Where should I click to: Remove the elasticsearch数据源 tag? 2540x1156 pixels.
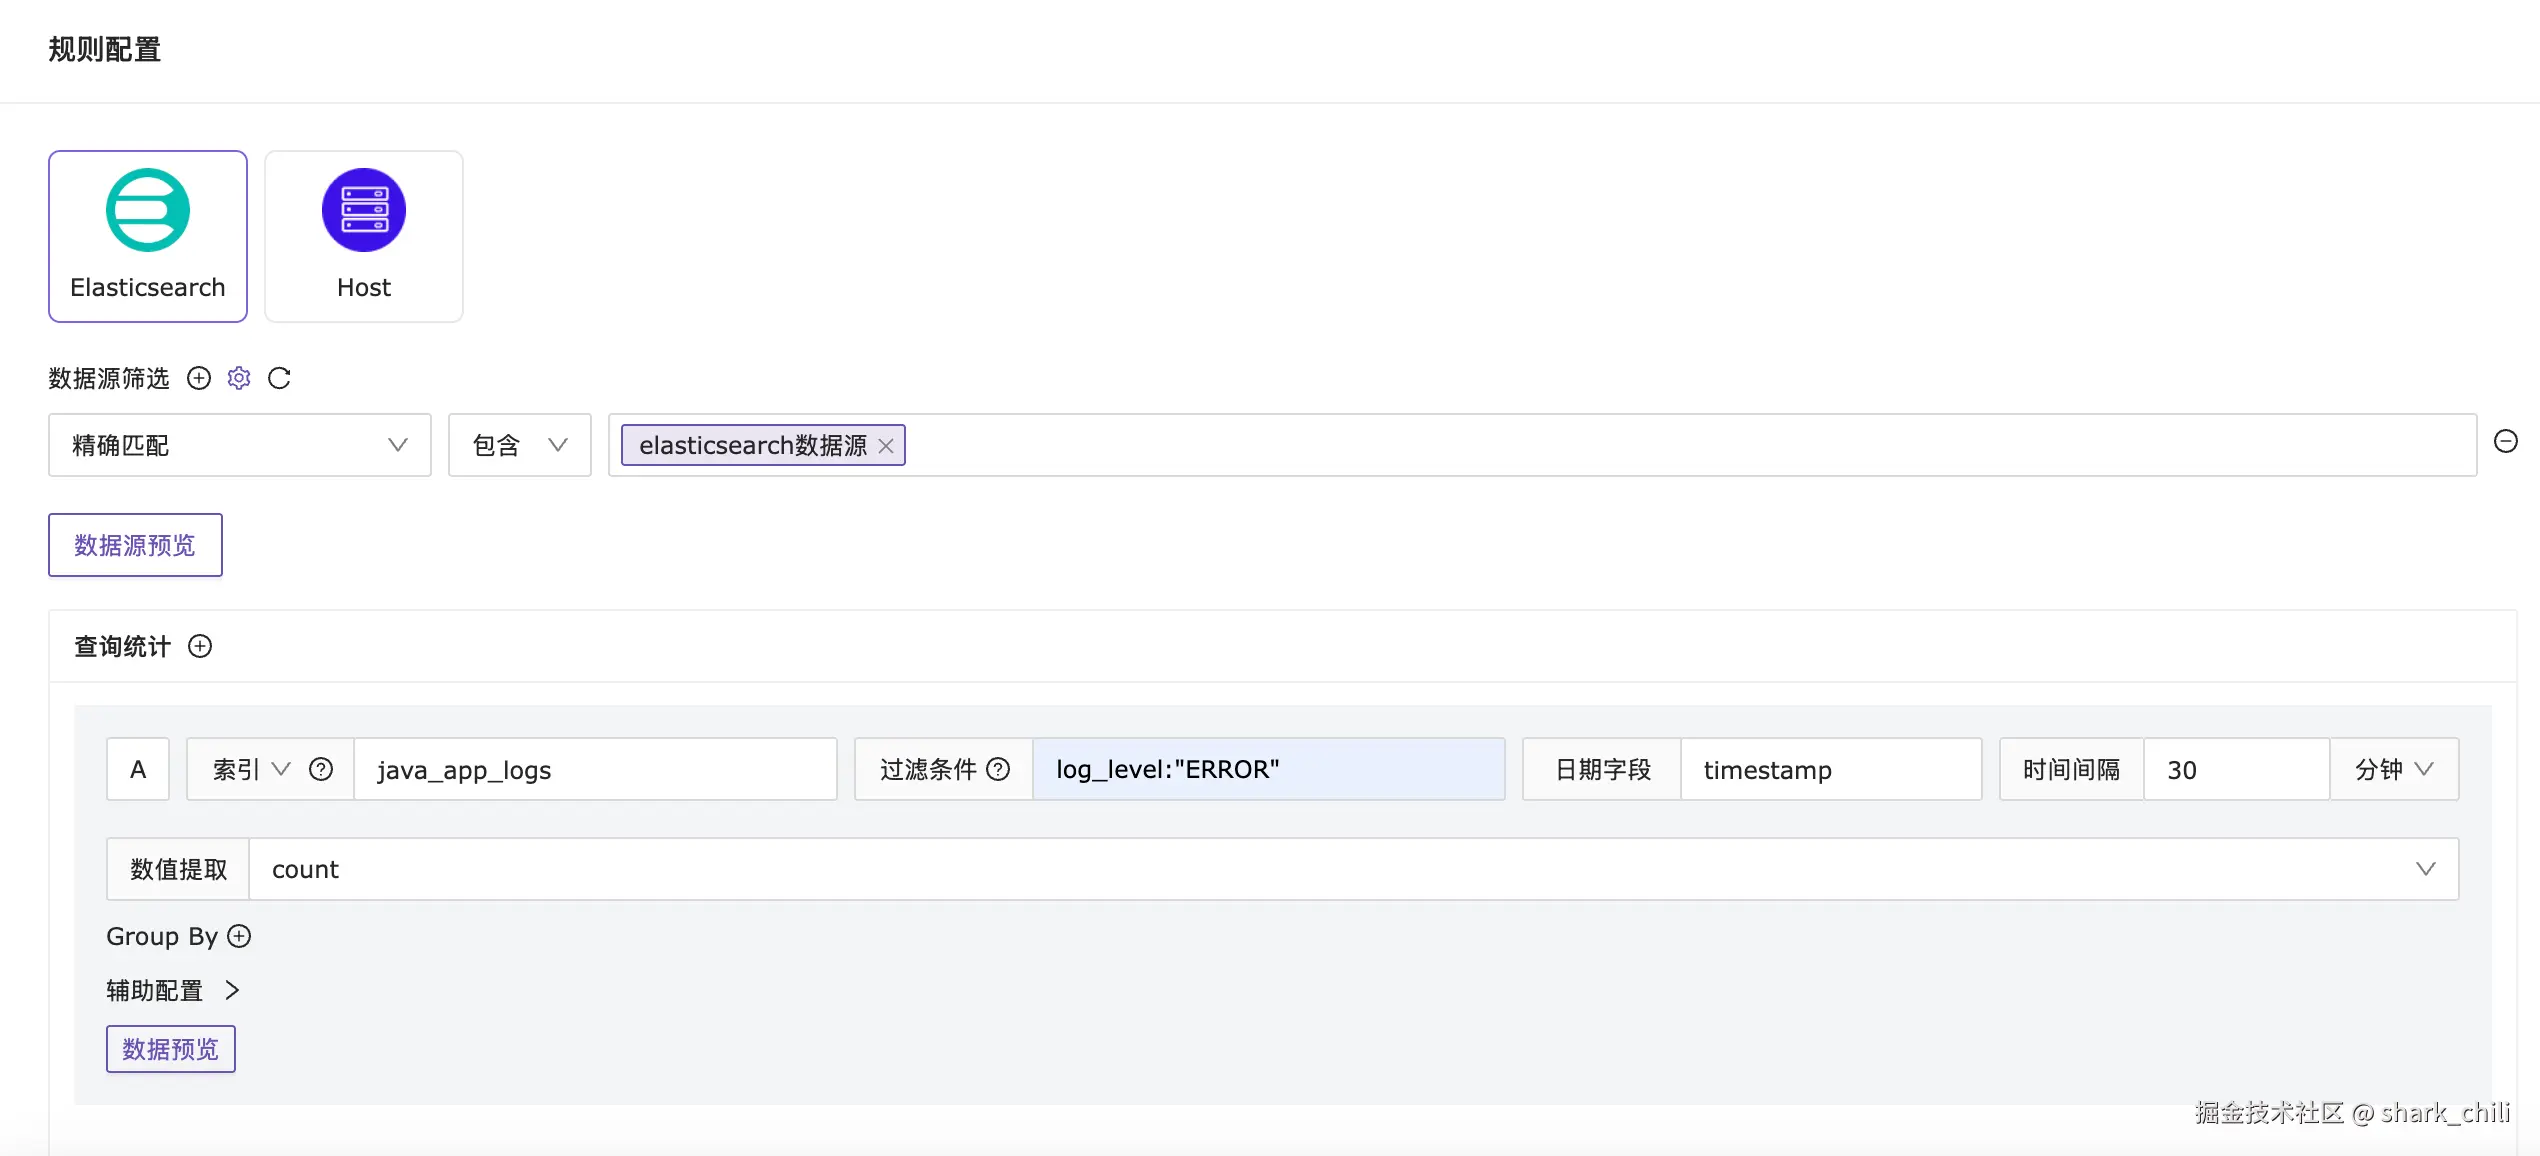[x=886, y=446]
